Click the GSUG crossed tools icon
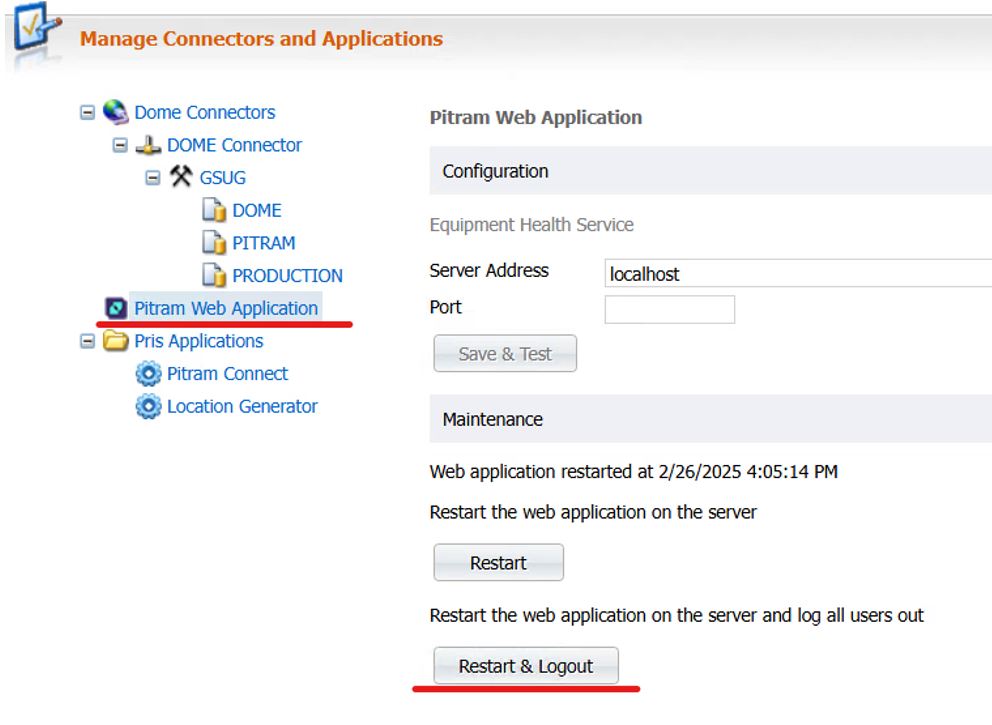Image resolution: width=992 pixels, height=725 pixels. click(181, 178)
